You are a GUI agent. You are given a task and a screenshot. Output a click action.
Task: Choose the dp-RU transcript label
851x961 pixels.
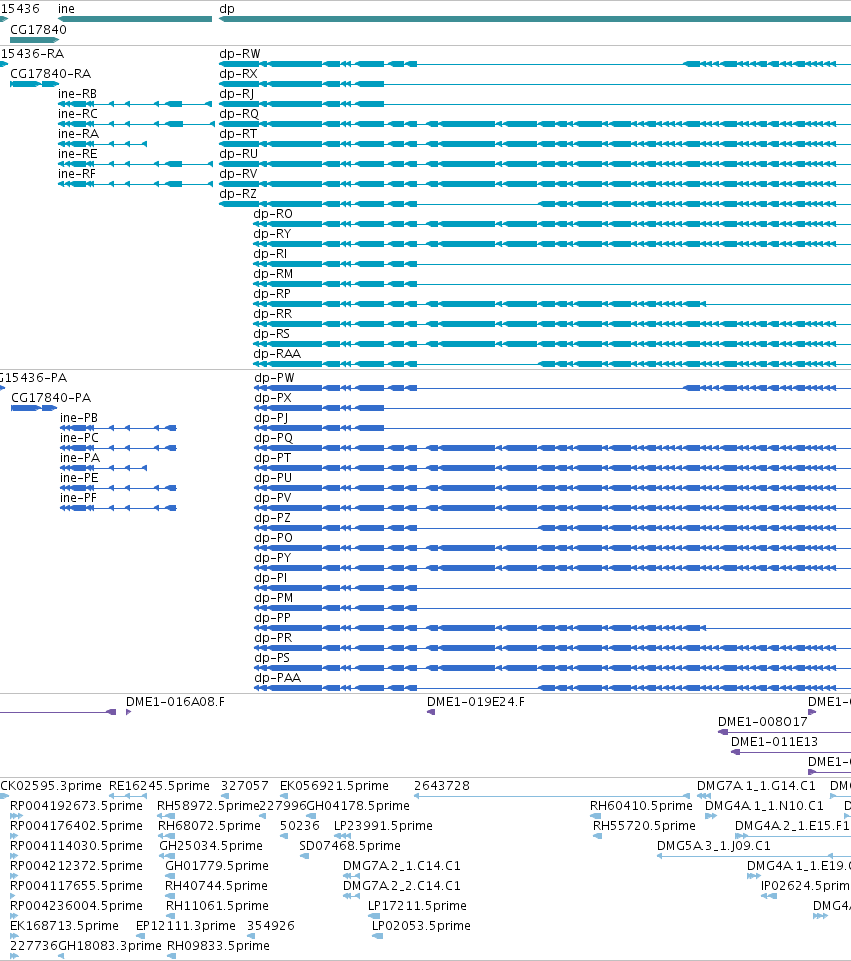tap(239, 154)
